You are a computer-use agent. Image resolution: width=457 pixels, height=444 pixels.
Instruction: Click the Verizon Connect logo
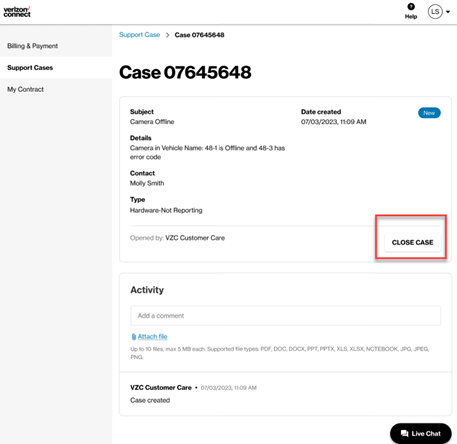tap(17, 12)
